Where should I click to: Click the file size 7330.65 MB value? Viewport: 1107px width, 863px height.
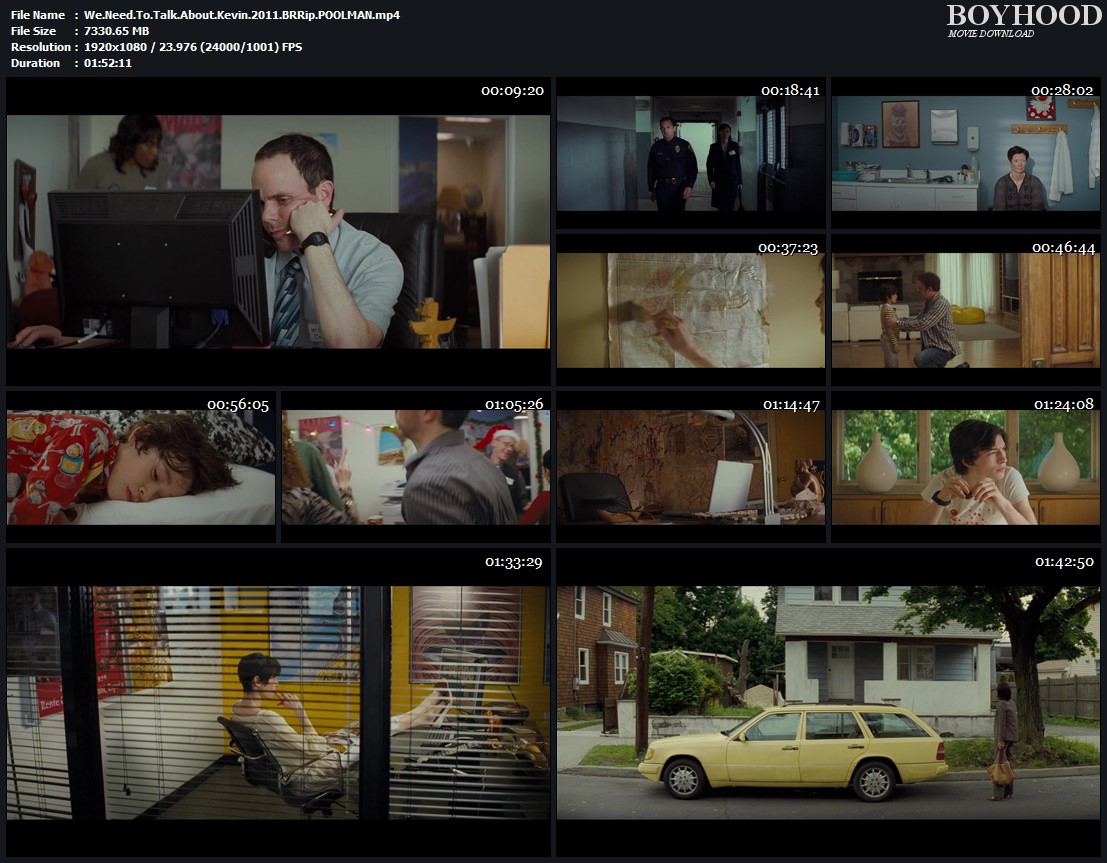click(x=116, y=31)
